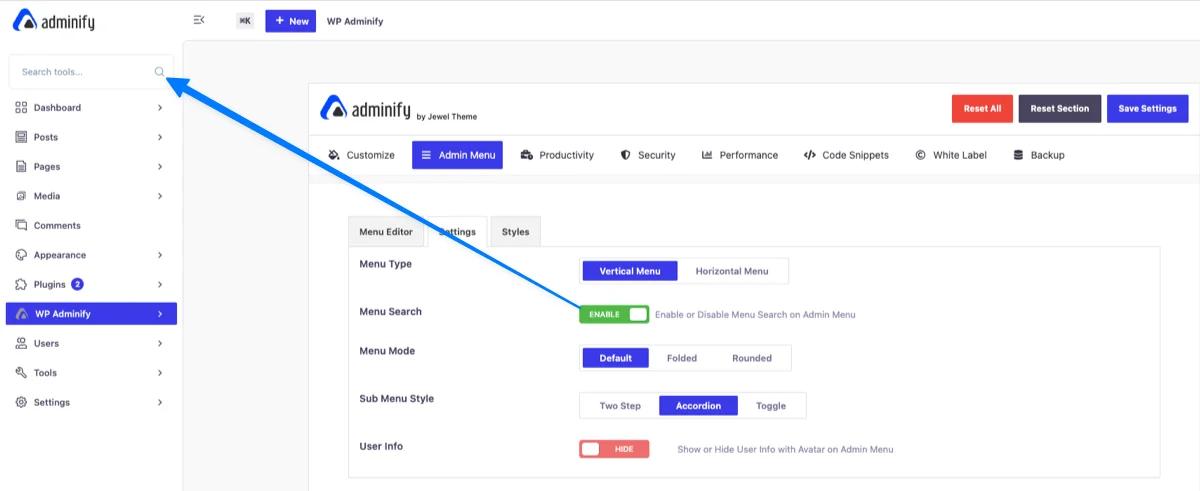Screen dimensions: 1200x491
Task: Open the WP Adminify link in the top bar
Action: [x=355, y=21]
